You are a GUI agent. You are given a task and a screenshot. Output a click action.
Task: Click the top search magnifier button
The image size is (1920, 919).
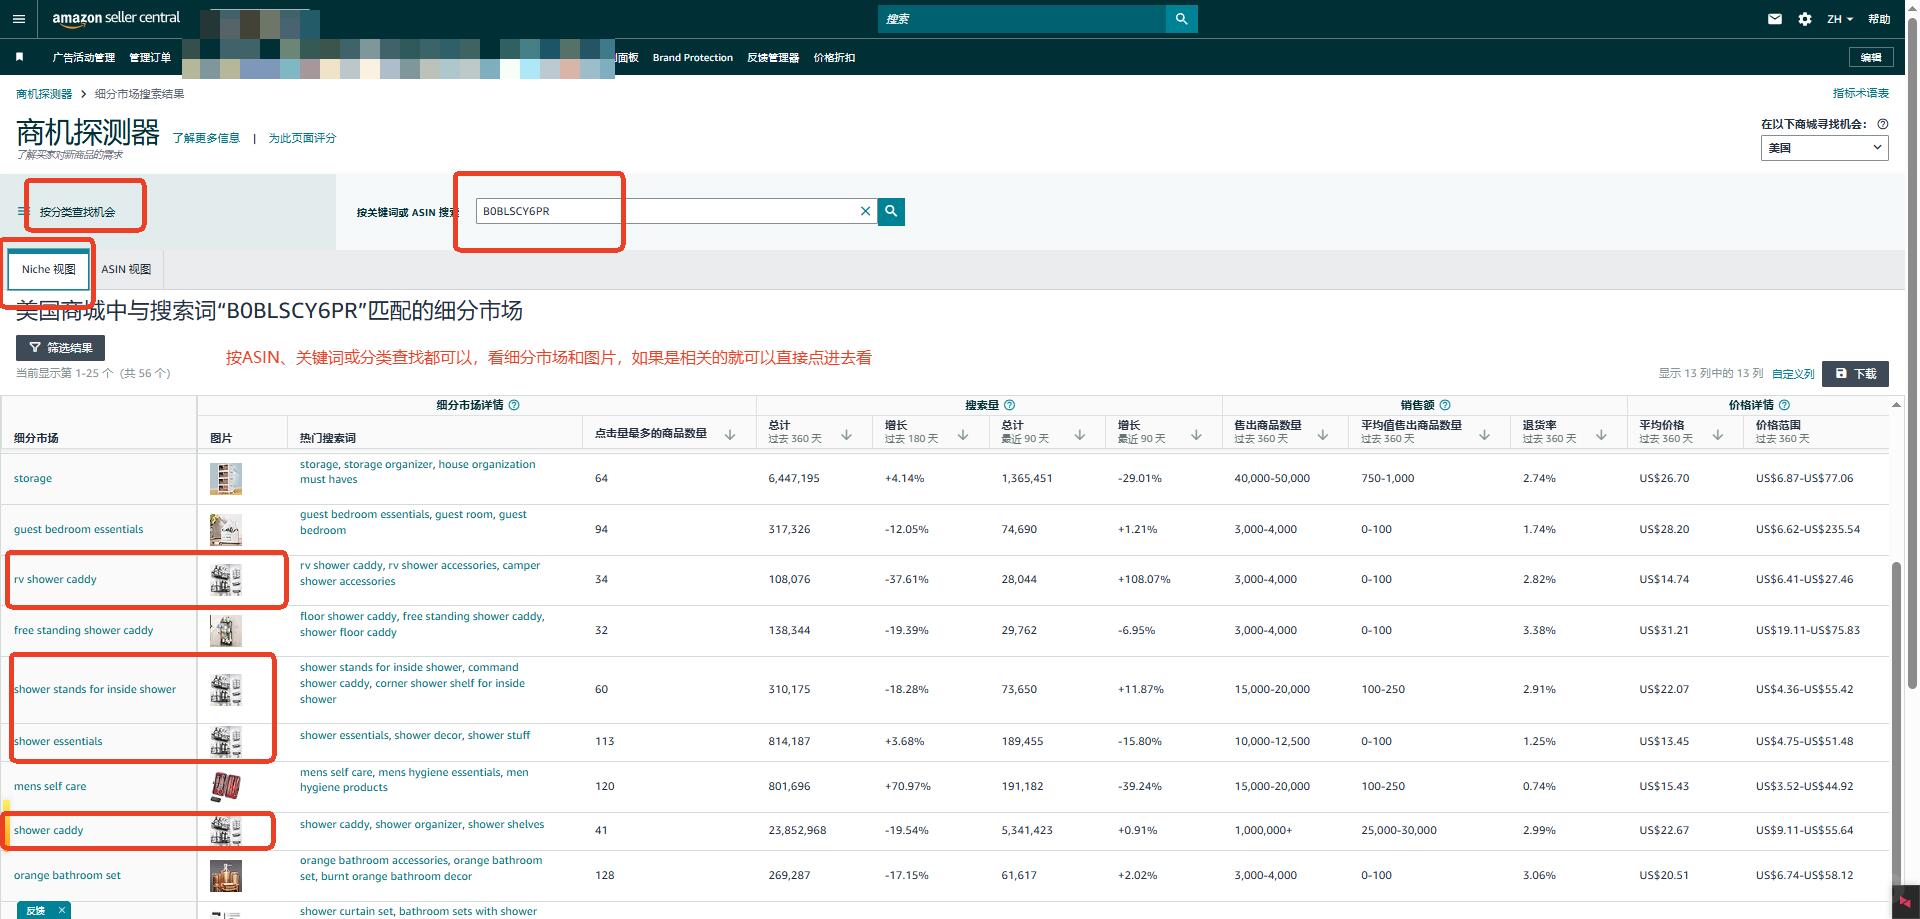[1181, 19]
